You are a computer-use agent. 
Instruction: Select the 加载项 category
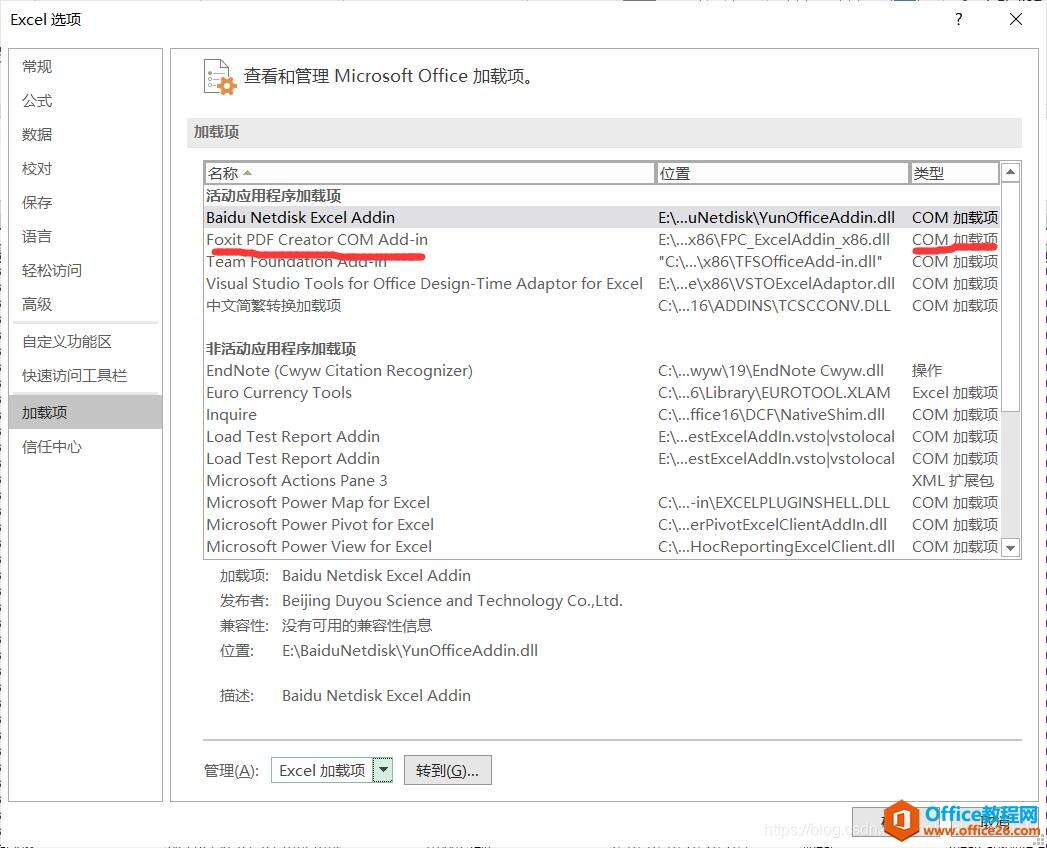click(86, 412)
